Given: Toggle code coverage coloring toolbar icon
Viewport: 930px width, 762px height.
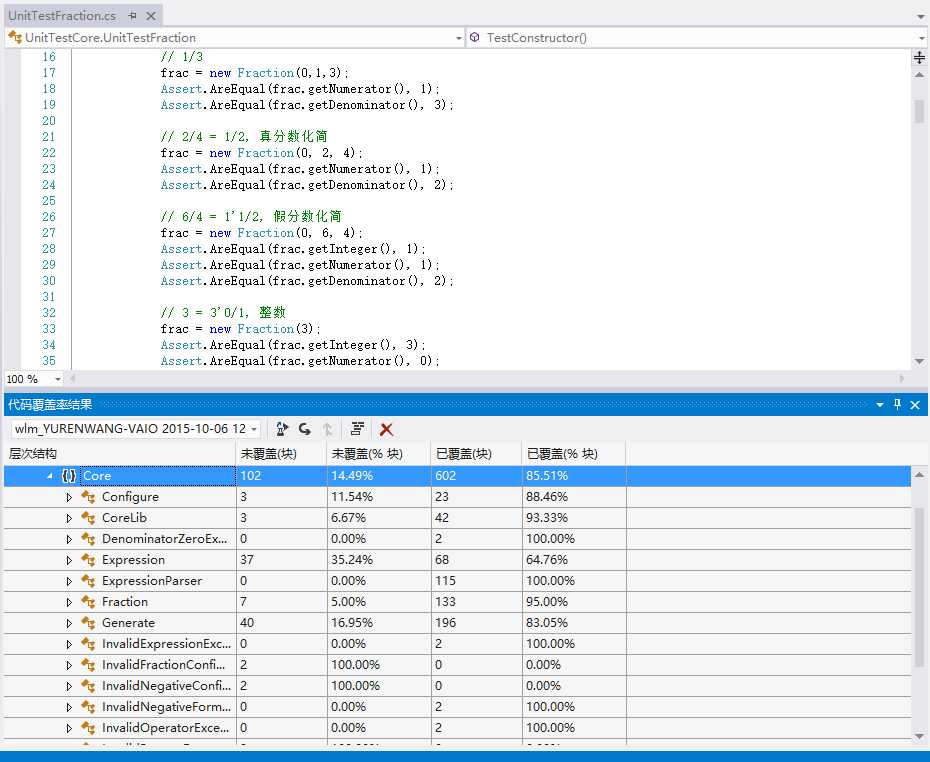Looking at the screenshot, I should tap(357, 429).
